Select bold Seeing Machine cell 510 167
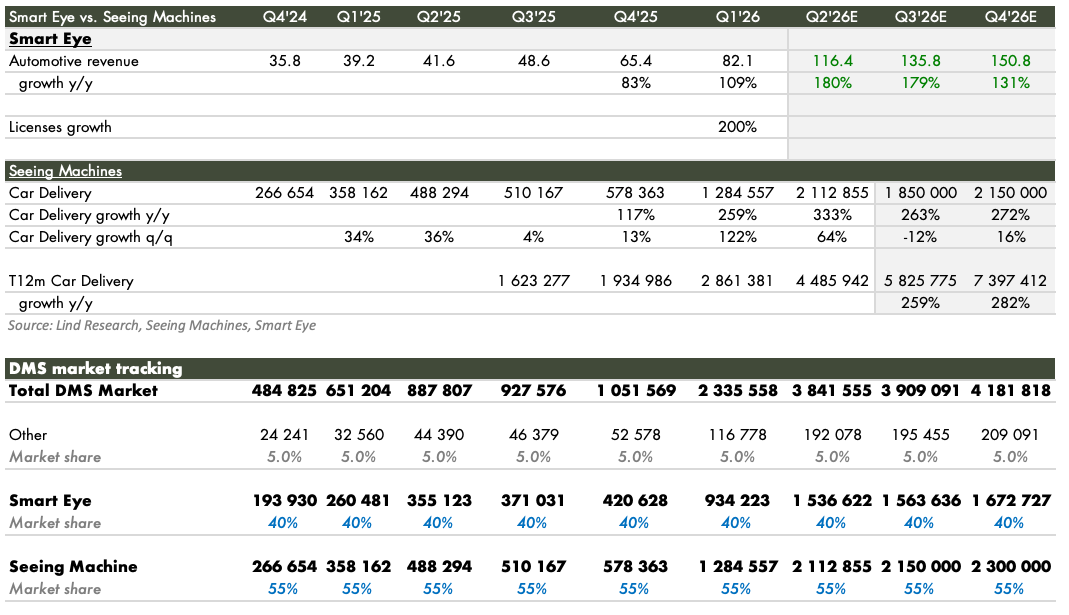This screenshot has height=615, width=1069. point(533,567)
